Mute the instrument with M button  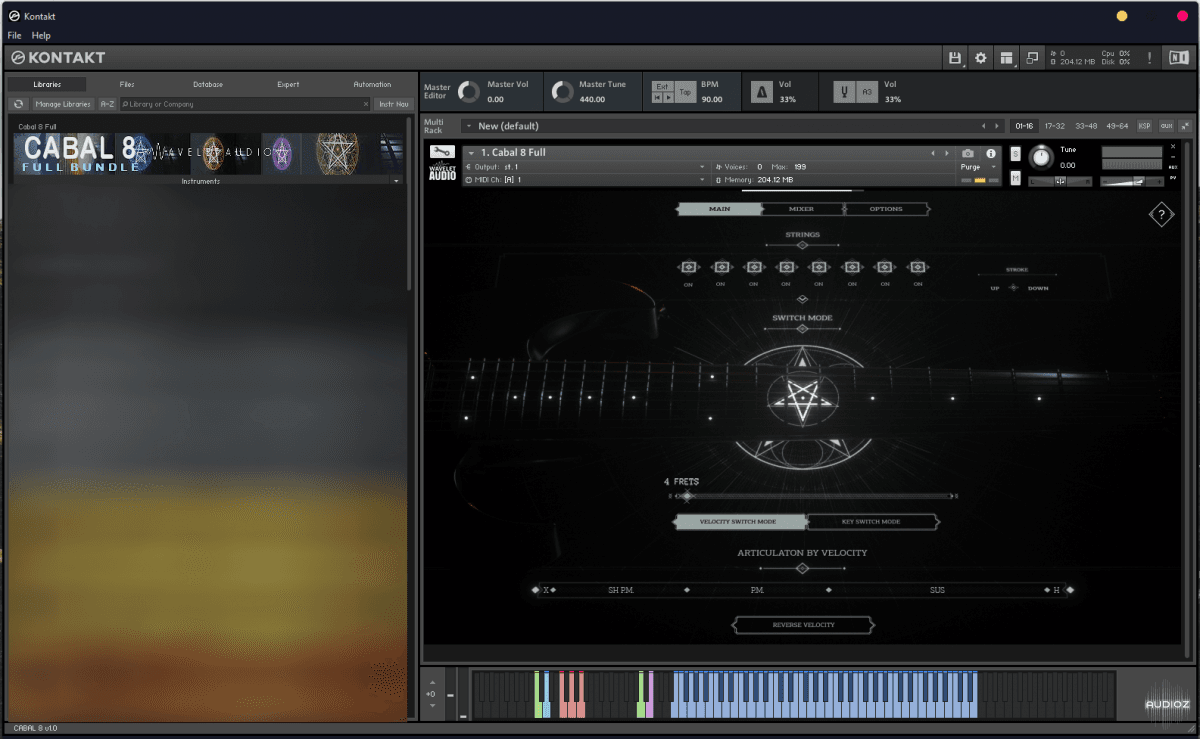1016,178
